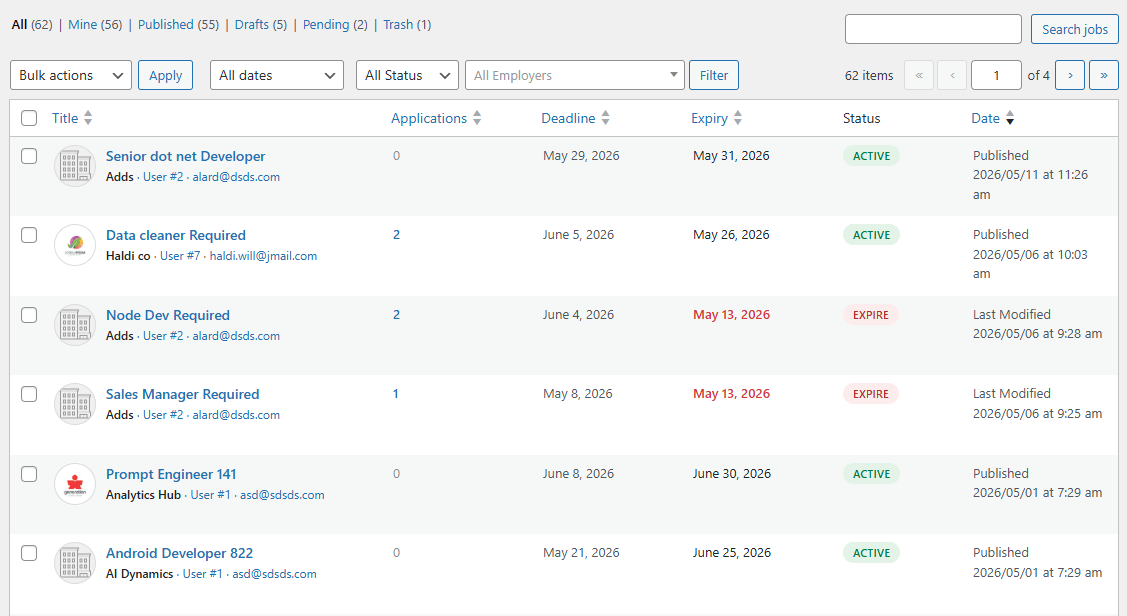Sort by Deadline using the sort arrows
This screenshot has height=616, width=1127.
[605, 118]
